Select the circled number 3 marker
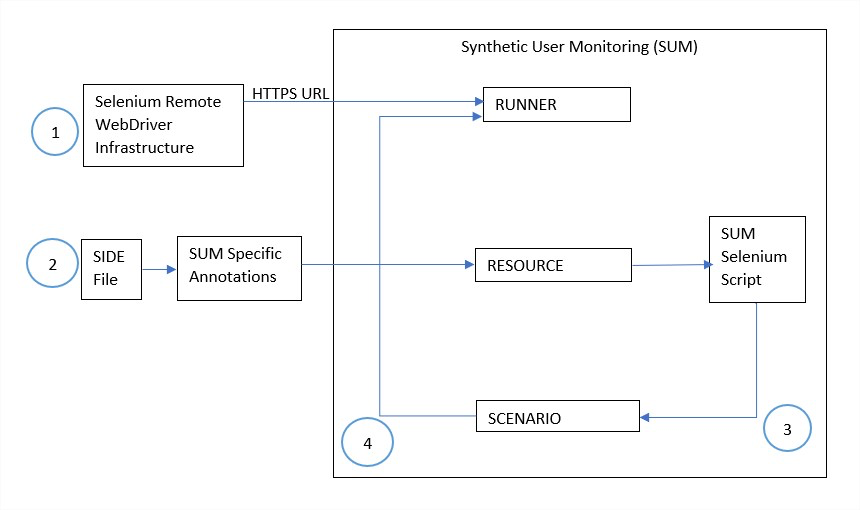Image resolution: width=860 pixels, height=510 pixels. (x=786, y=429)
